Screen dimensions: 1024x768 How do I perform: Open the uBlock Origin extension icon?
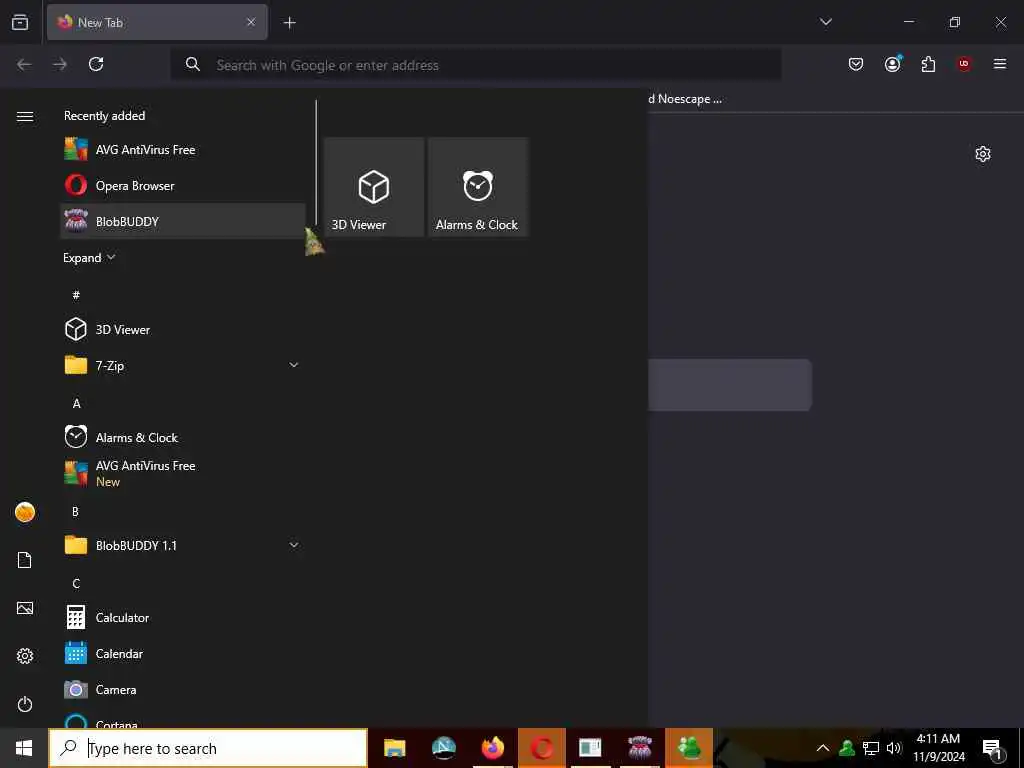pyautogui.click(x=964, y=64)
